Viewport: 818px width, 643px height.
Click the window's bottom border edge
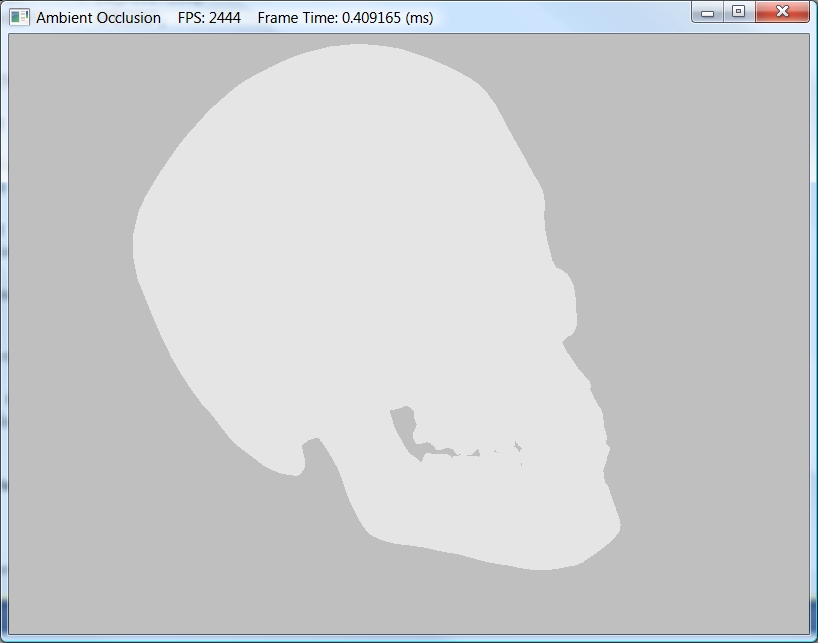[400, 638]
